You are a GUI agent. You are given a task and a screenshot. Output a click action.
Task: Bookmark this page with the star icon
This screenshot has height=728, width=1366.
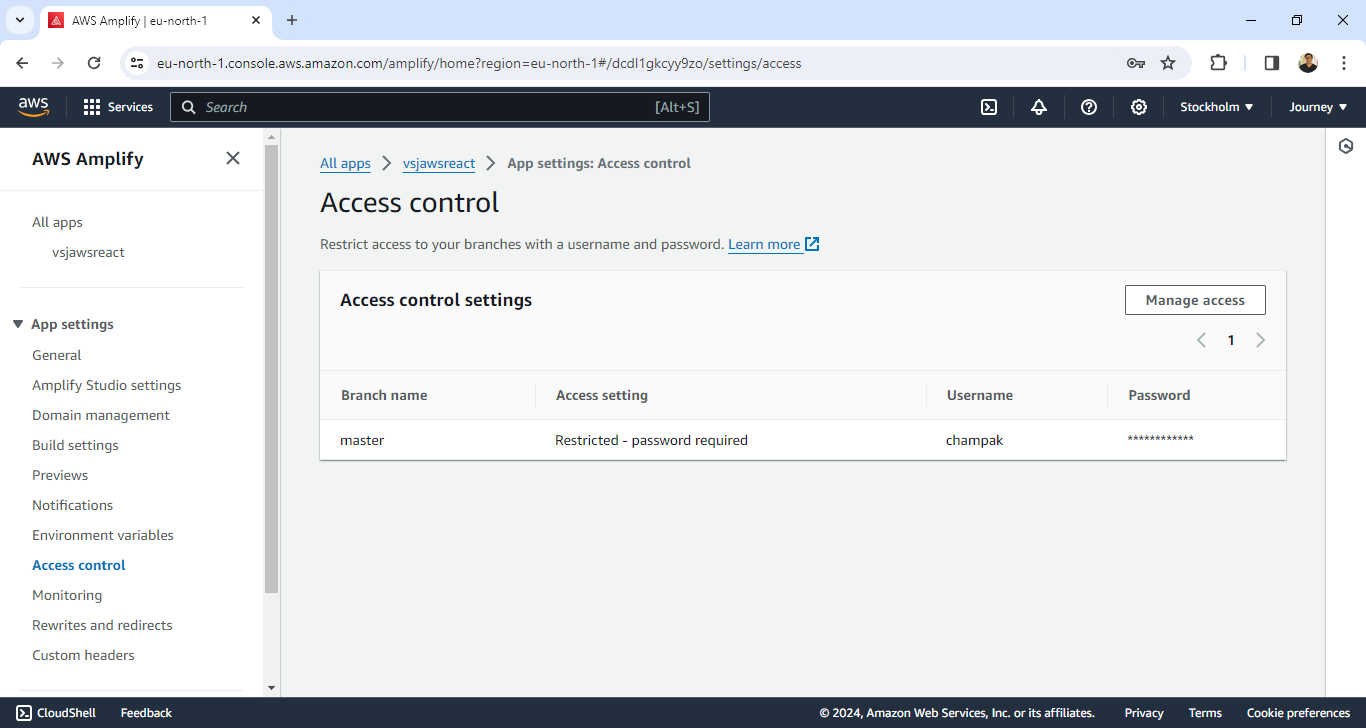(x=1168, y=63)
